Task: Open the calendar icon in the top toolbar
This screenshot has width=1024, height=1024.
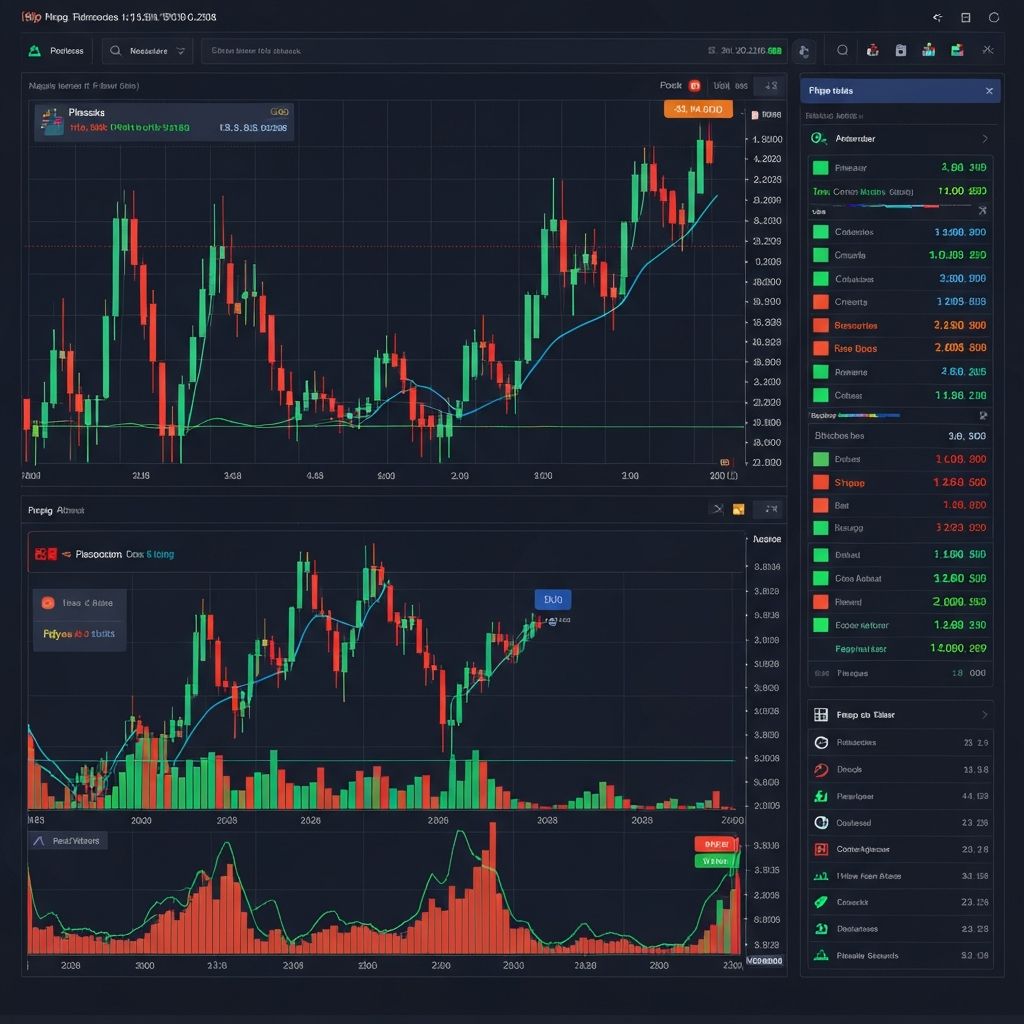Action: pyautogui.click(x=901, y=50)
